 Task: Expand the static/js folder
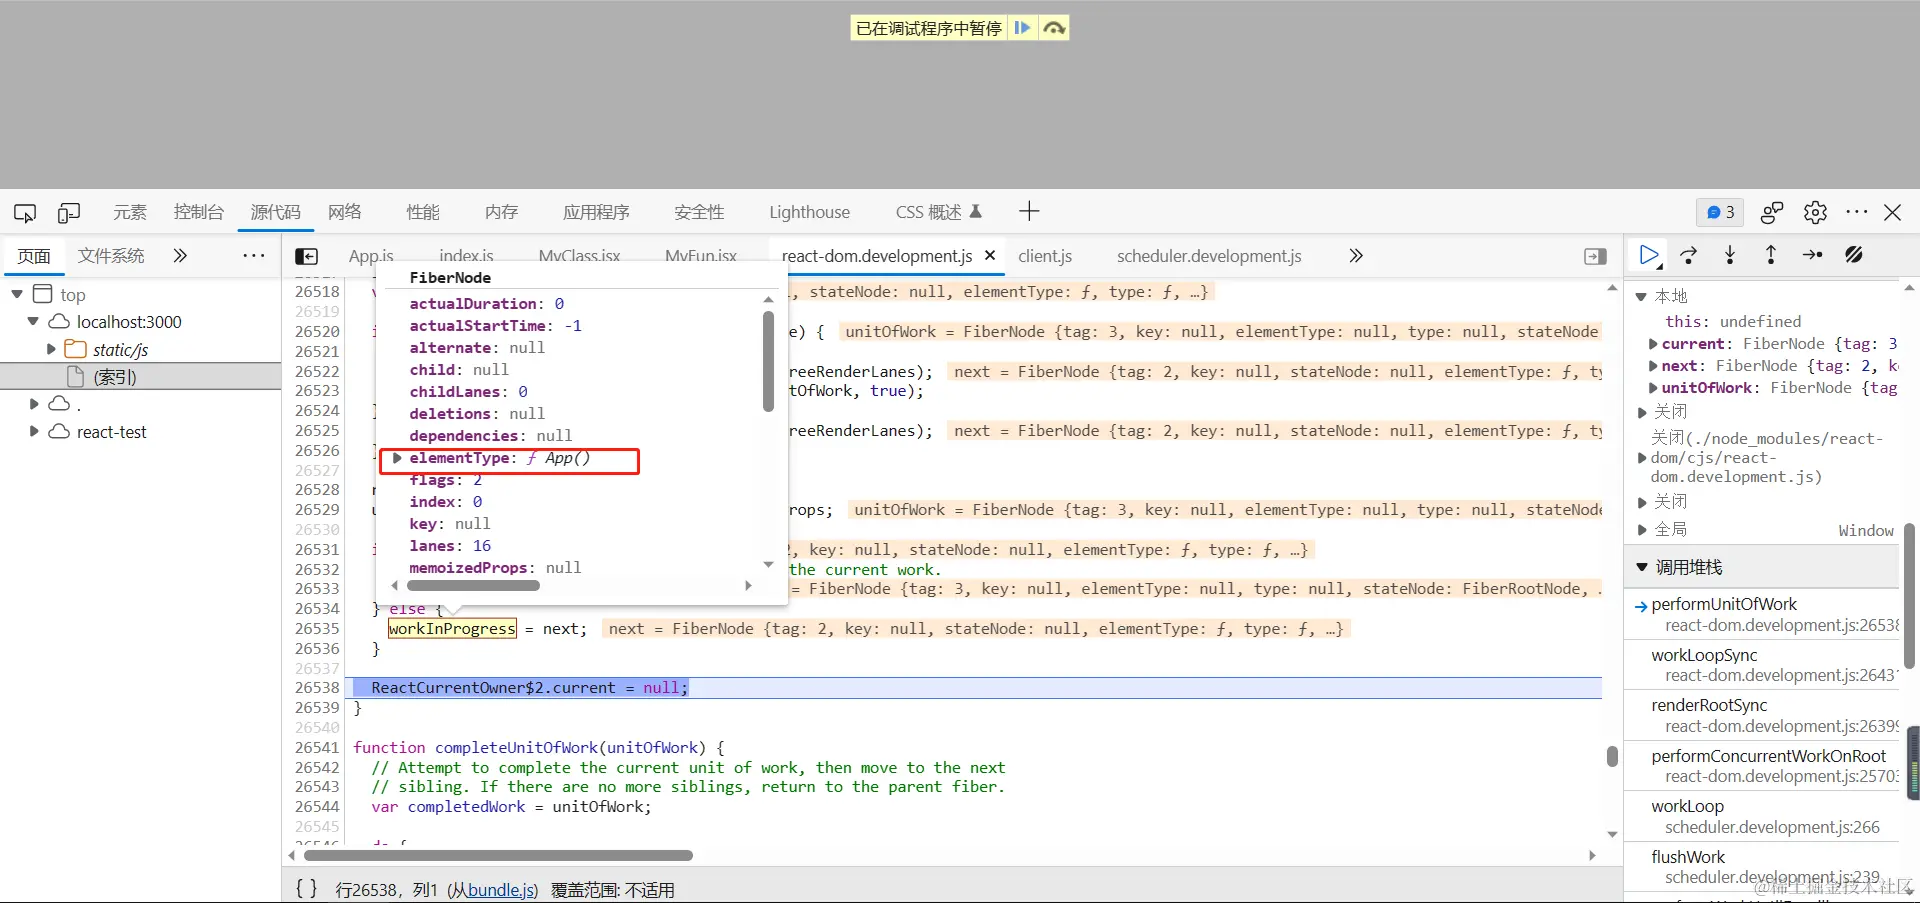pos(51,350)
